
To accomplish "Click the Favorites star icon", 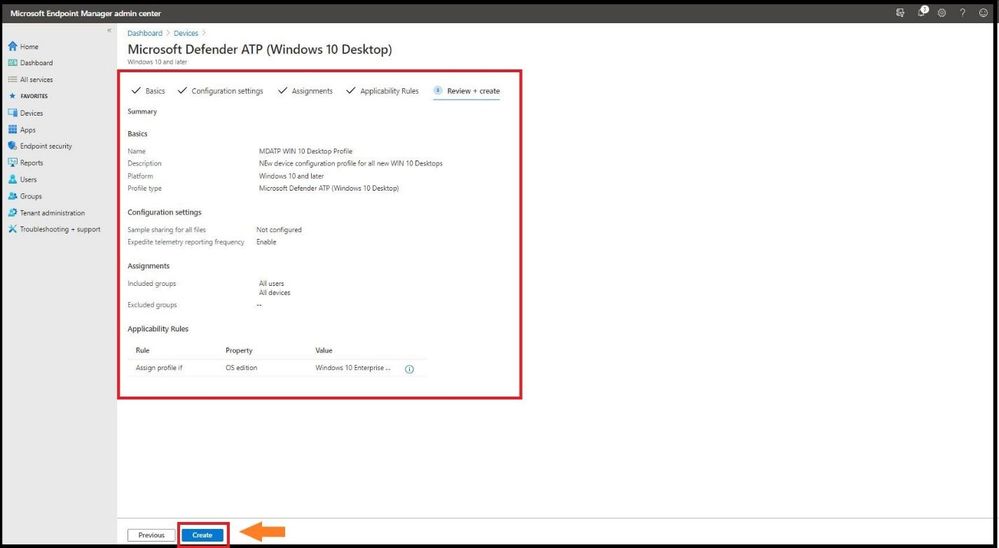I will pos(13,96).
